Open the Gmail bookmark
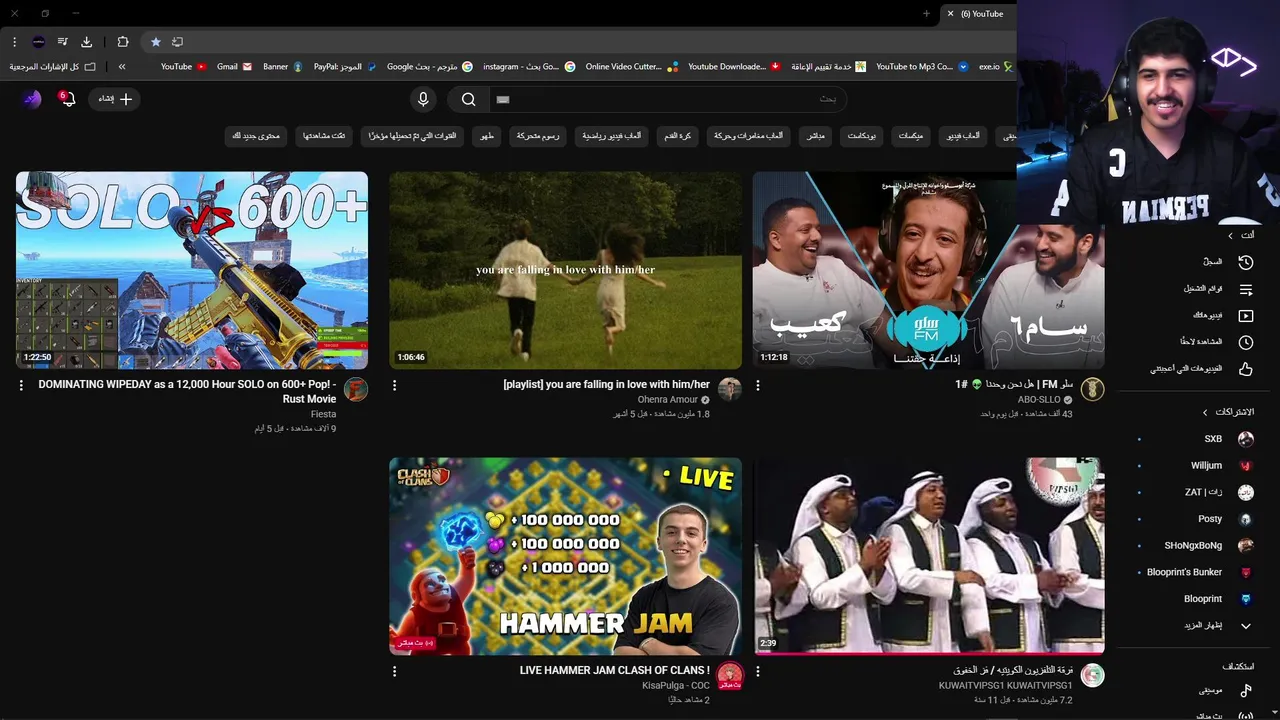The height and width of the screenshot is (720, 1280). 234,66
